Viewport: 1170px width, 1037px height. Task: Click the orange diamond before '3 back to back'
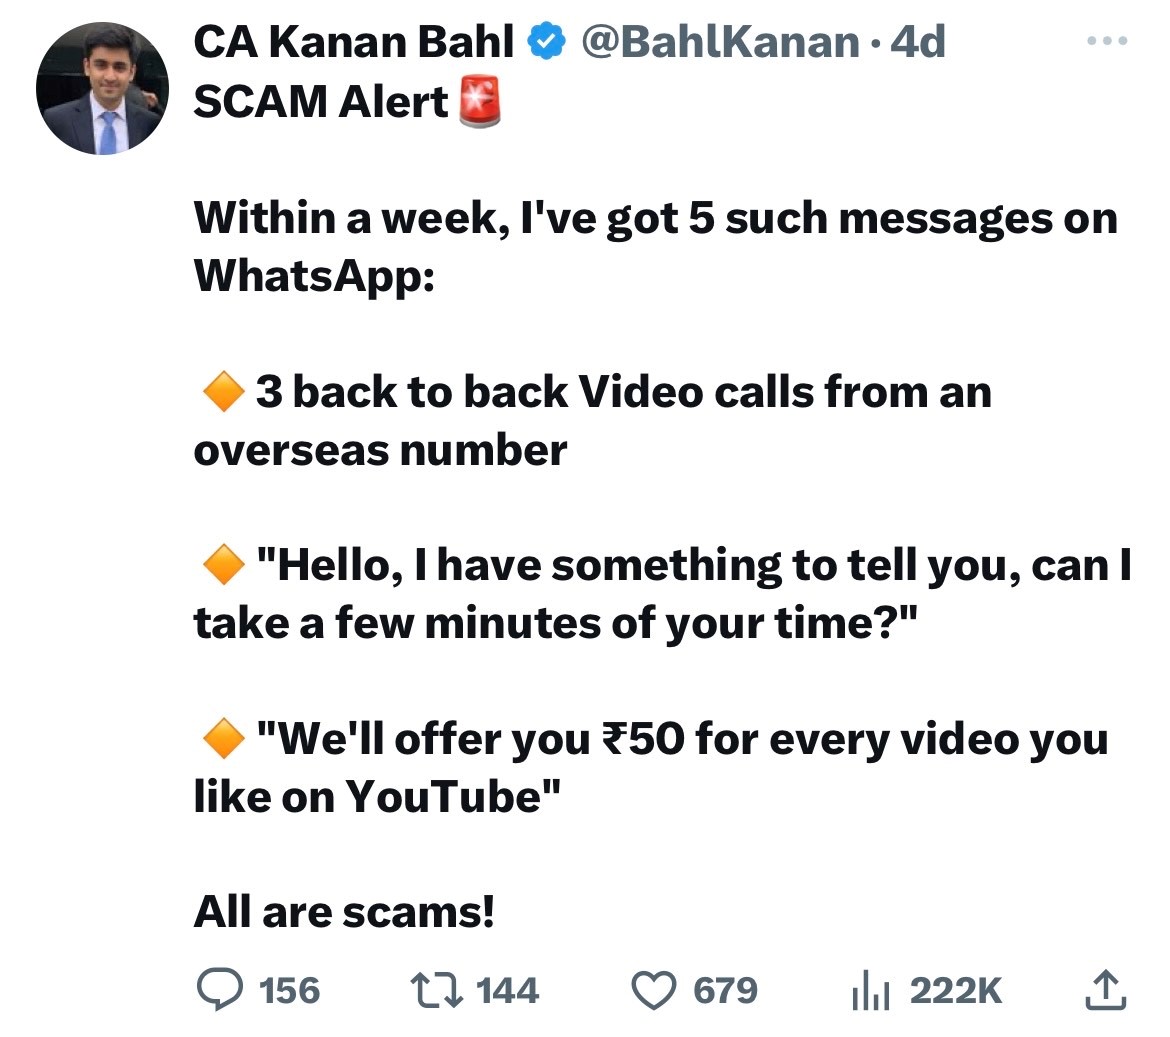[222, 392]
